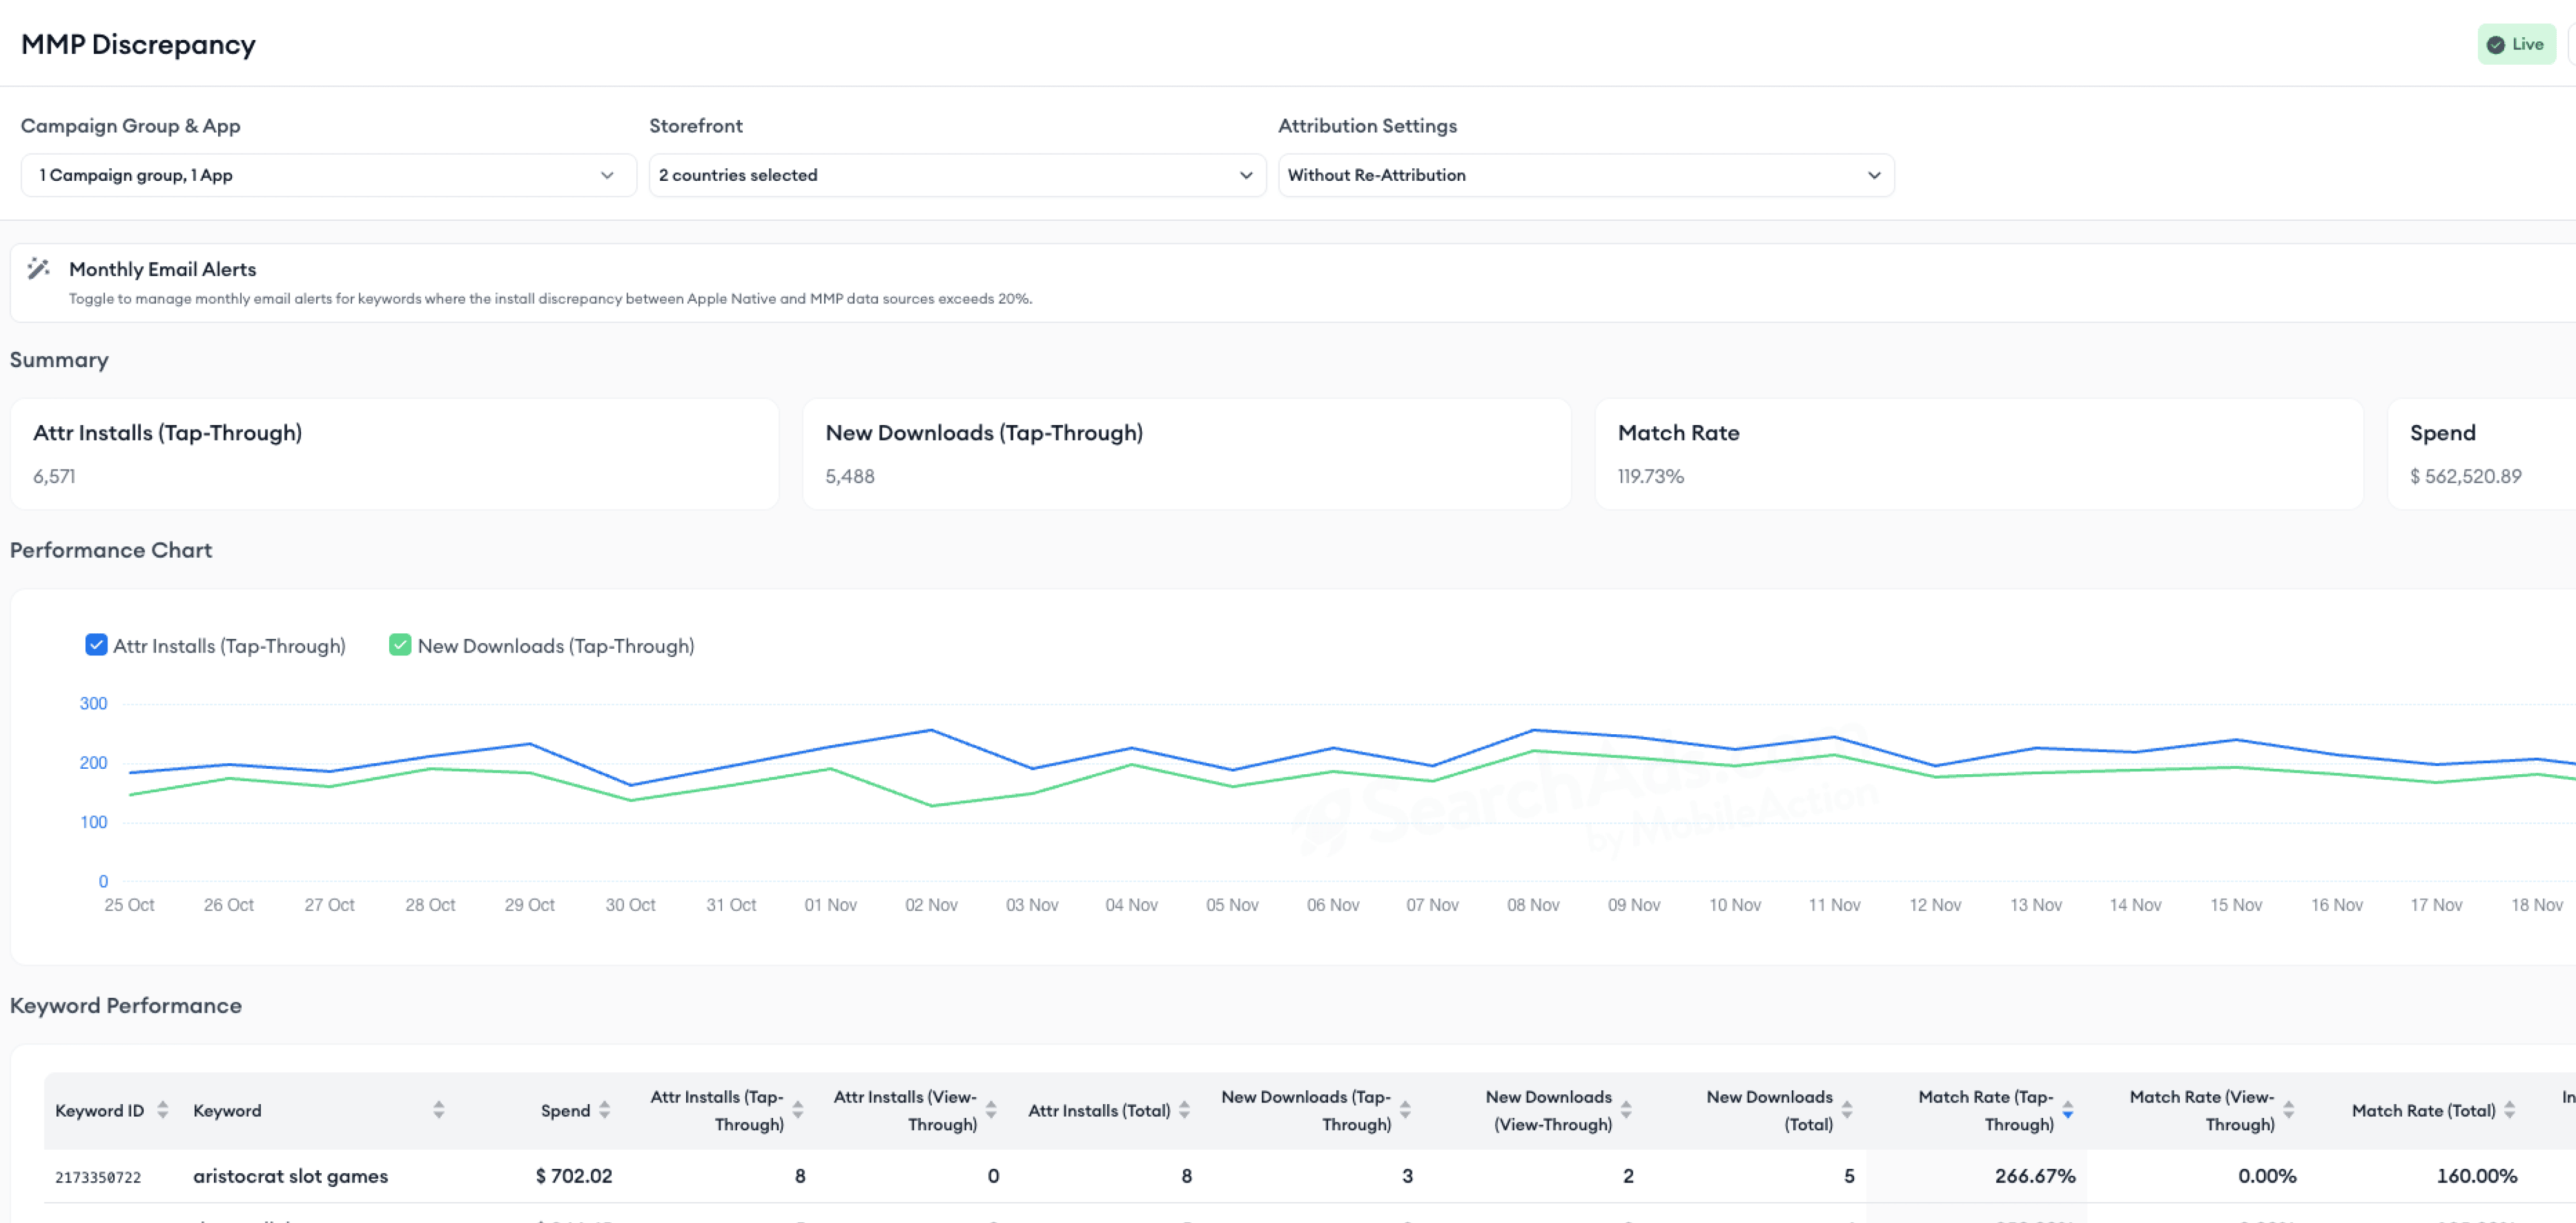Sort by Attr Installs (Total)
This screenshot has height=1223, width=2576.
[1184, 1110]
